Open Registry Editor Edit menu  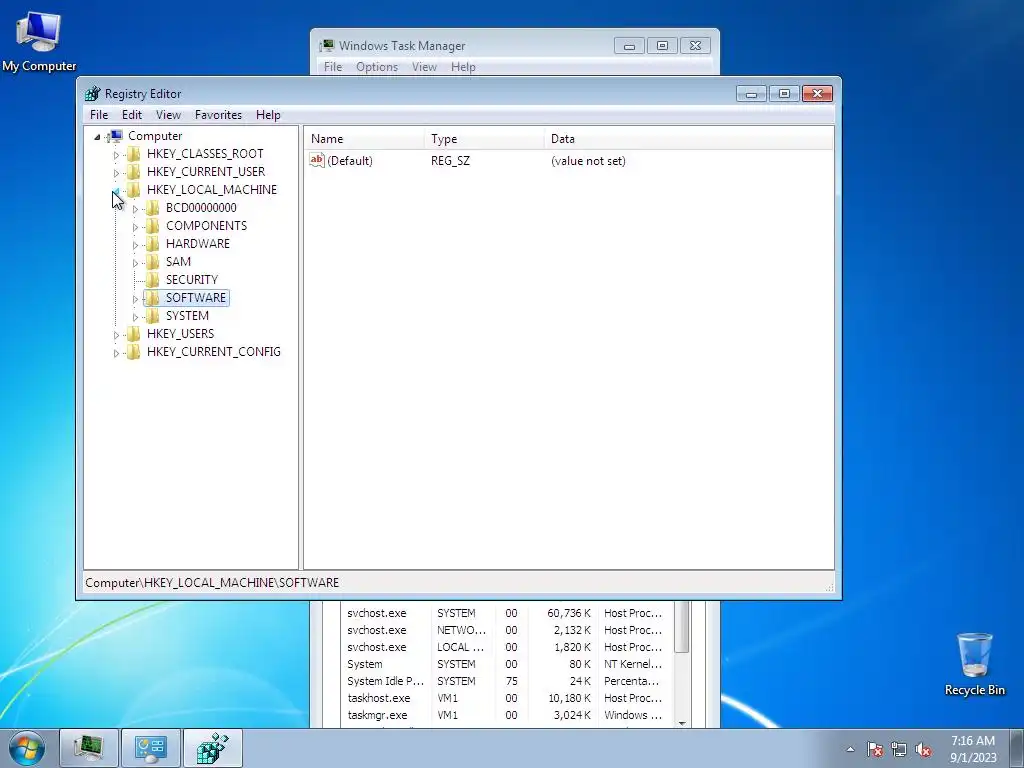tap(132, 115)
